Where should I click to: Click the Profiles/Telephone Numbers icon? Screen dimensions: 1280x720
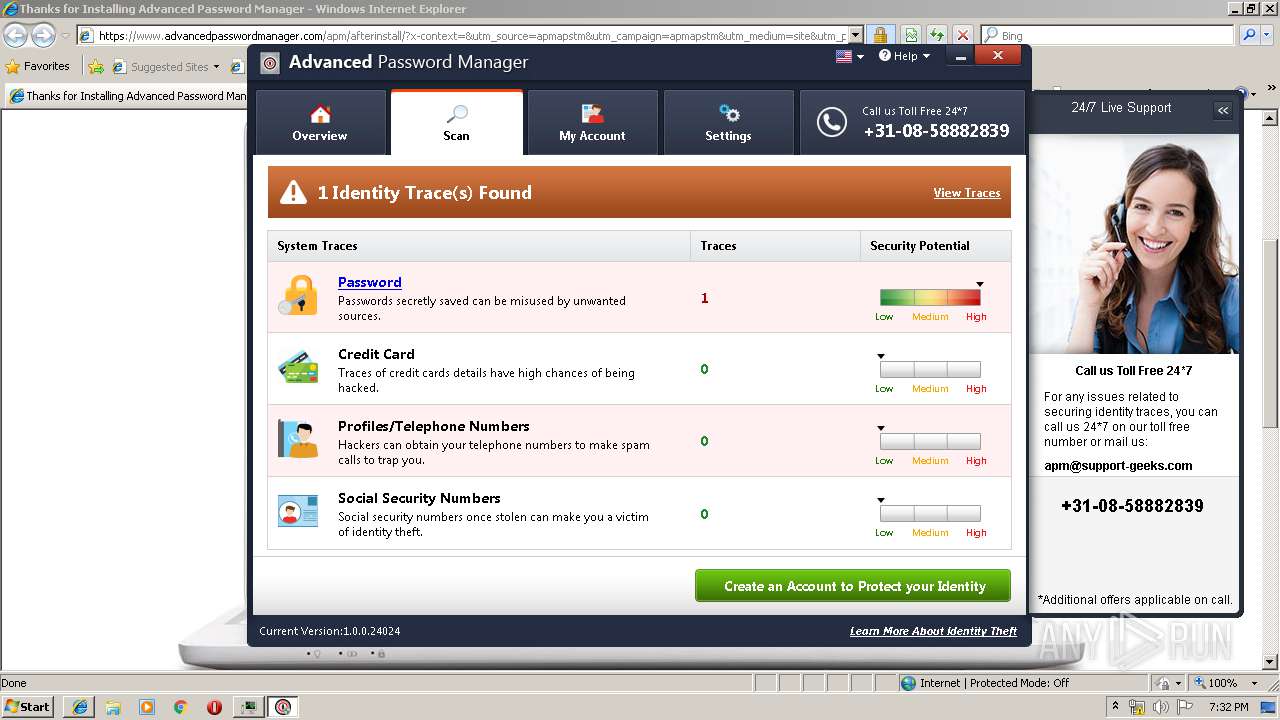298,439
